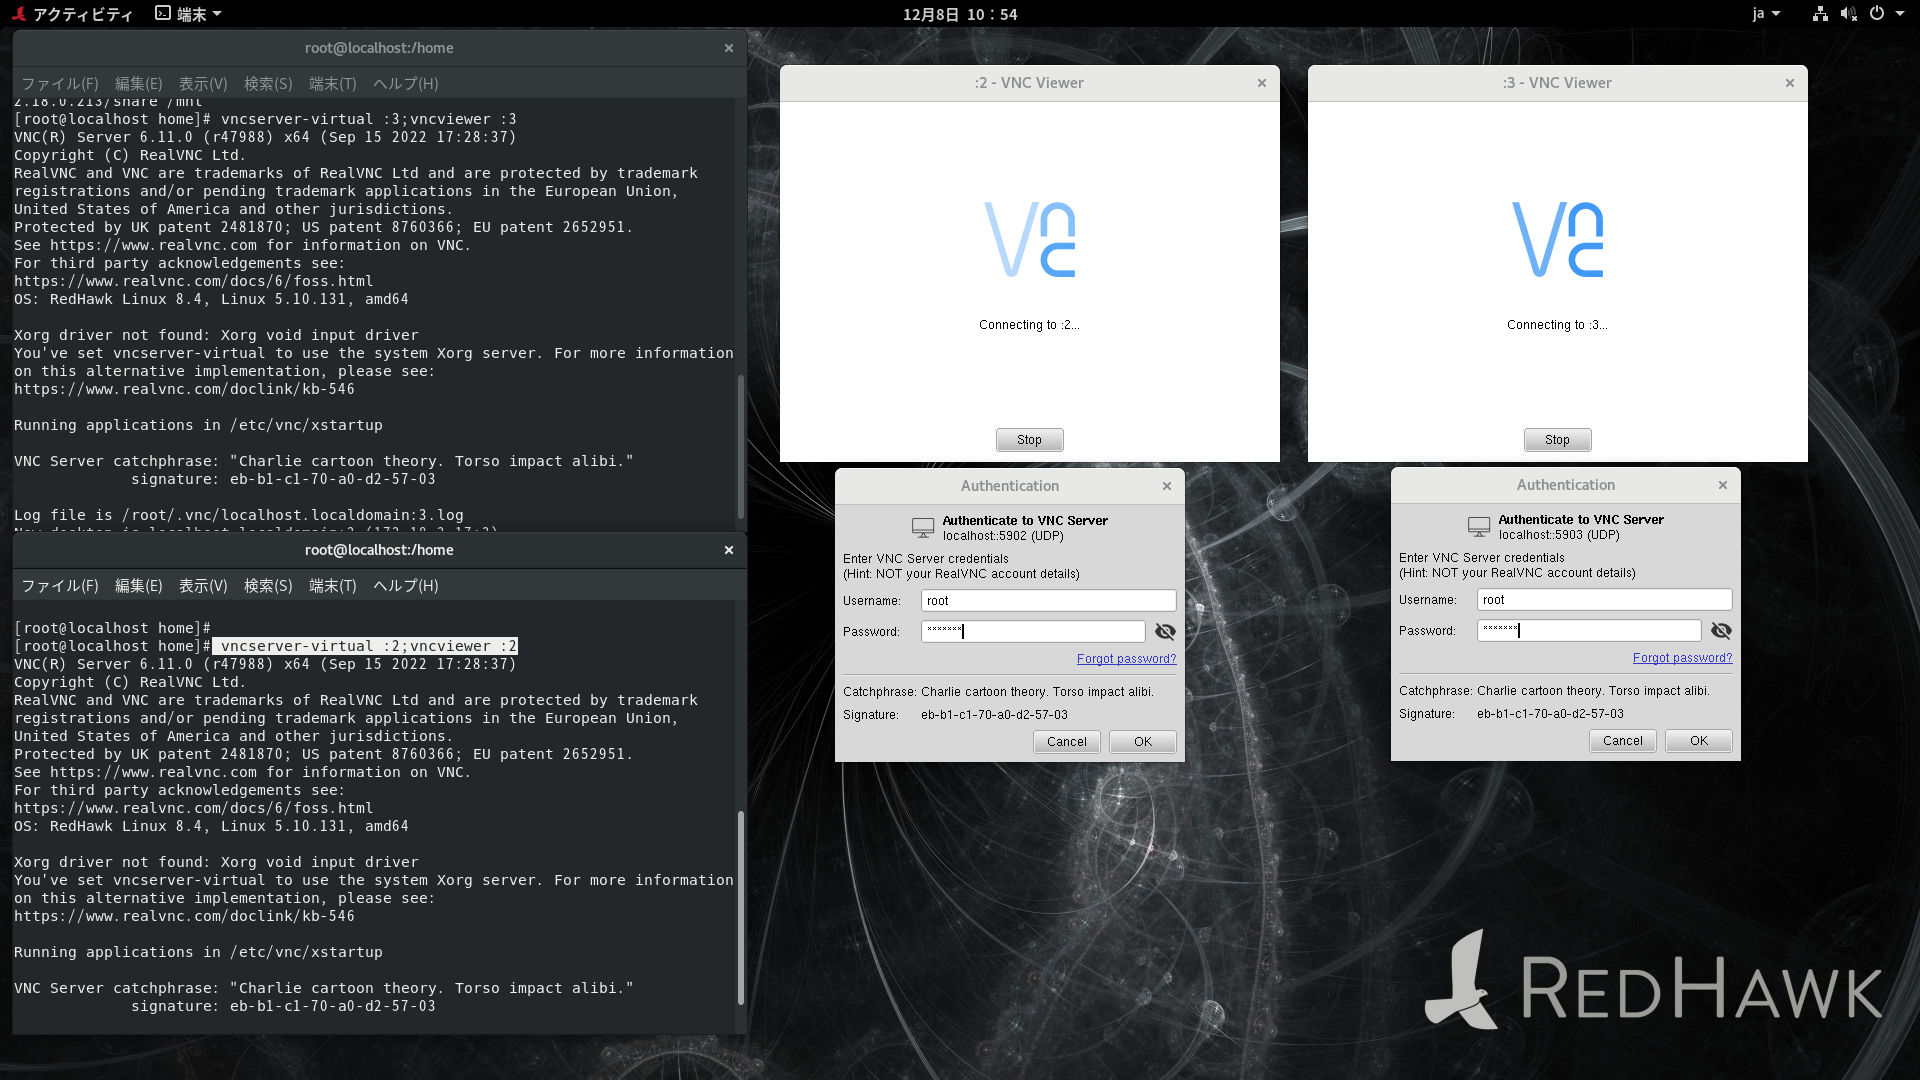Open the clock showing 12月8日 10:54

(x=960, y=14)
